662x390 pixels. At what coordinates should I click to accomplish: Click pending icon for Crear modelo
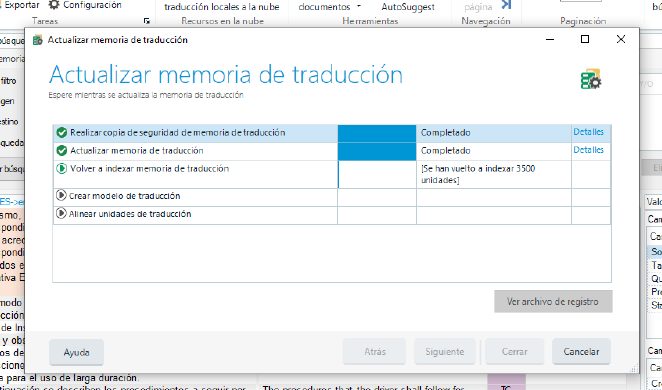[x=61, y=195]
